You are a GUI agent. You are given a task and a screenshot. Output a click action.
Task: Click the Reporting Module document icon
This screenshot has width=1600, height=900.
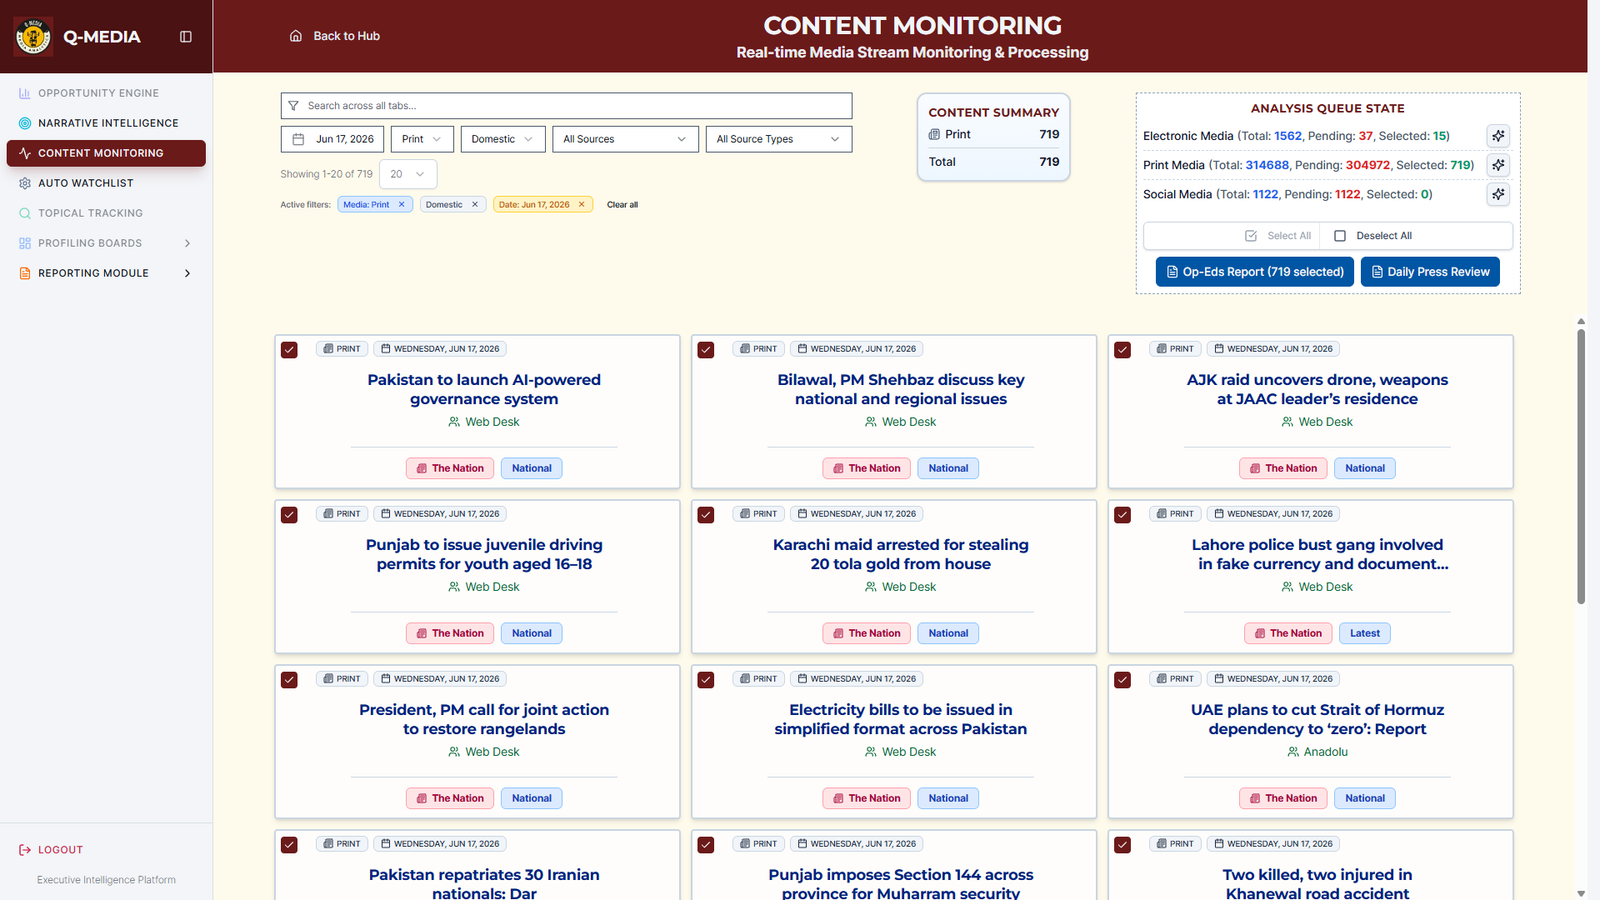25,273
